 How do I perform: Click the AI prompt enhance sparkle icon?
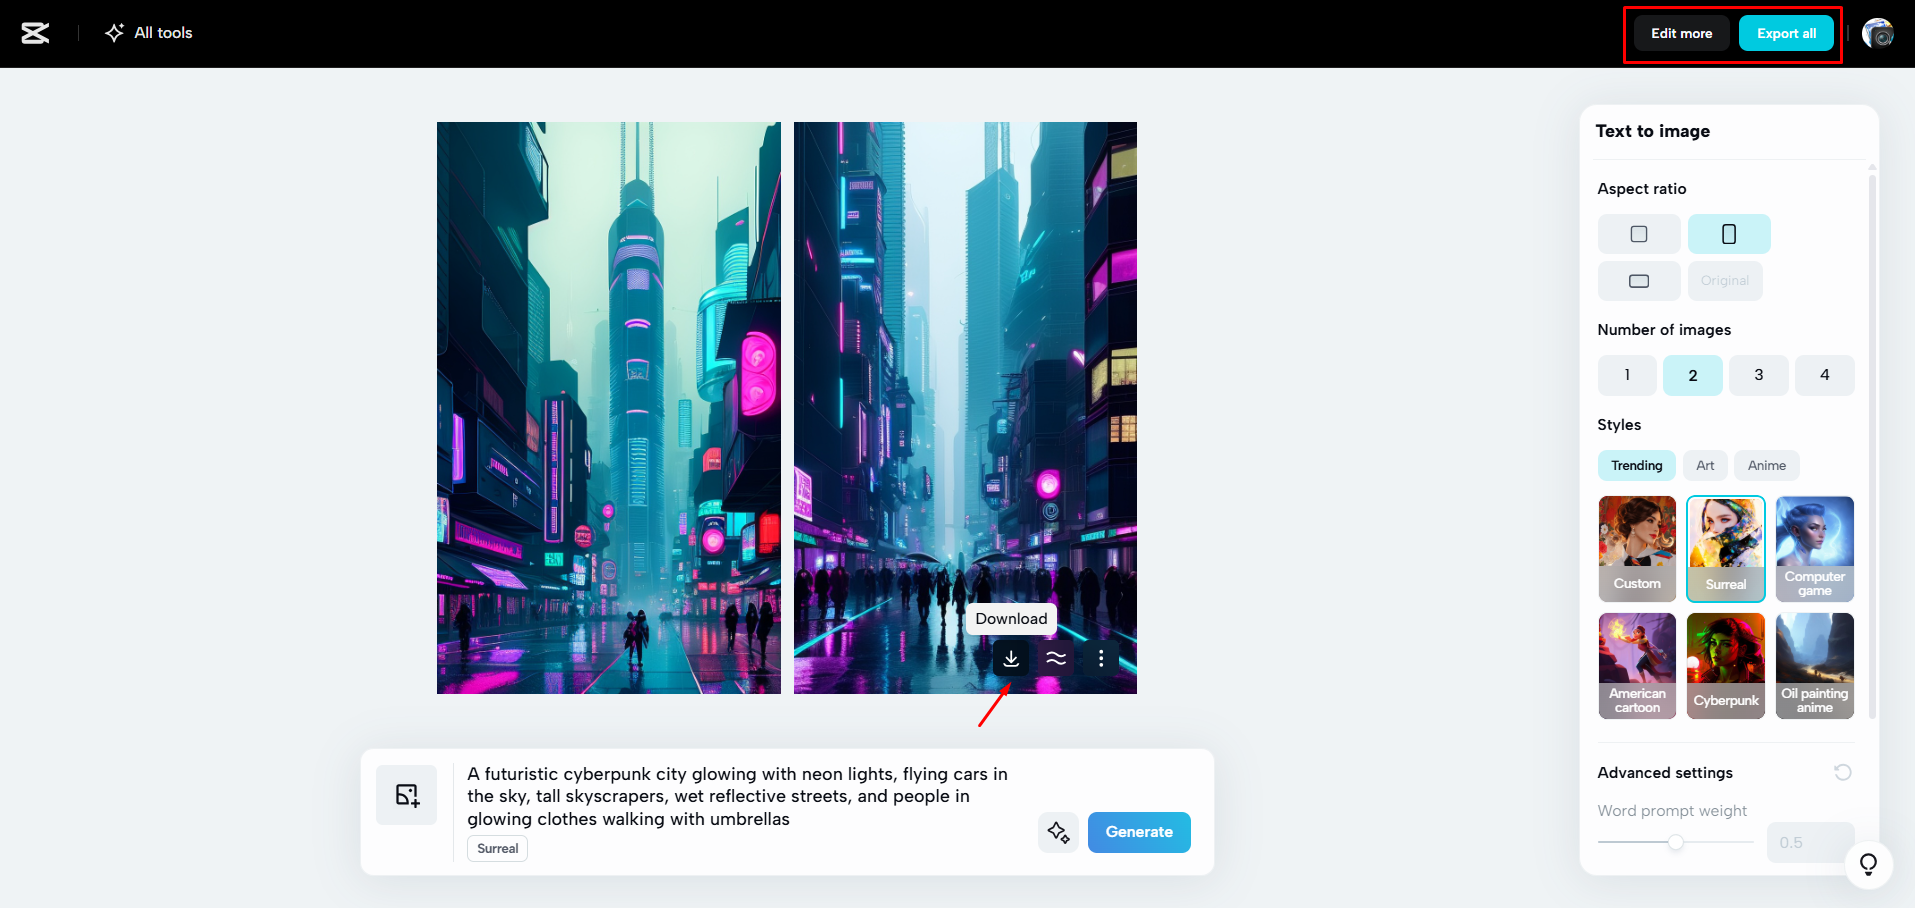pyautogui.click(x=1058, y=831)
